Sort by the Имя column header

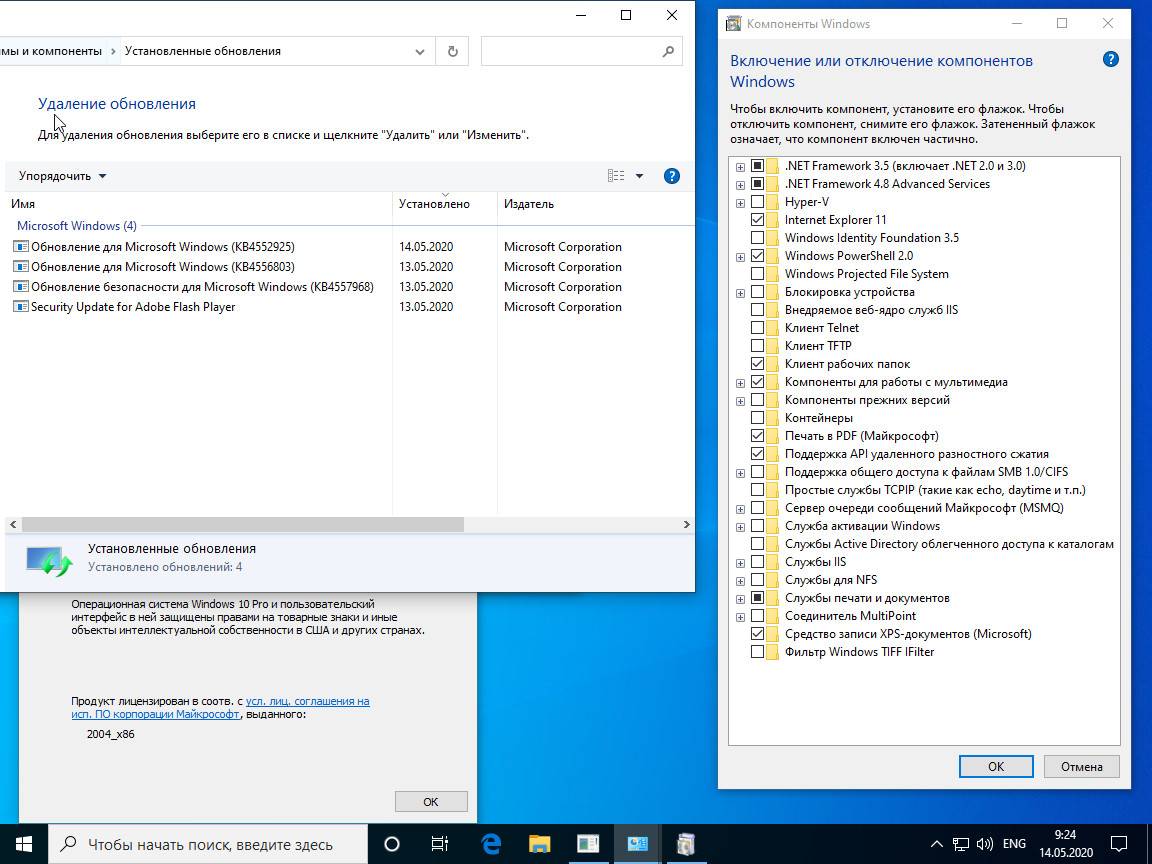pos(198,204)
